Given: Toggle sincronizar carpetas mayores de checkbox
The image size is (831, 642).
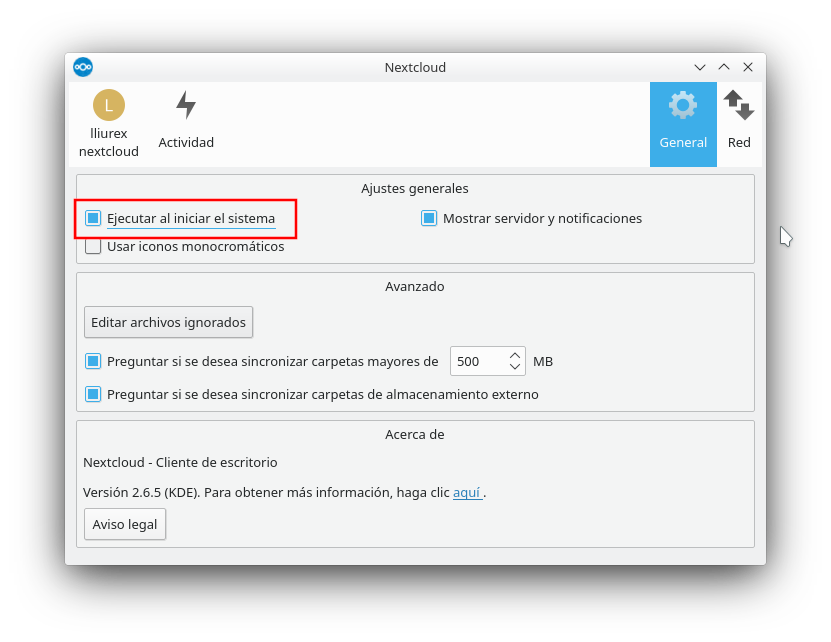Looking at the screenshot, I should [x=93, y=361].
